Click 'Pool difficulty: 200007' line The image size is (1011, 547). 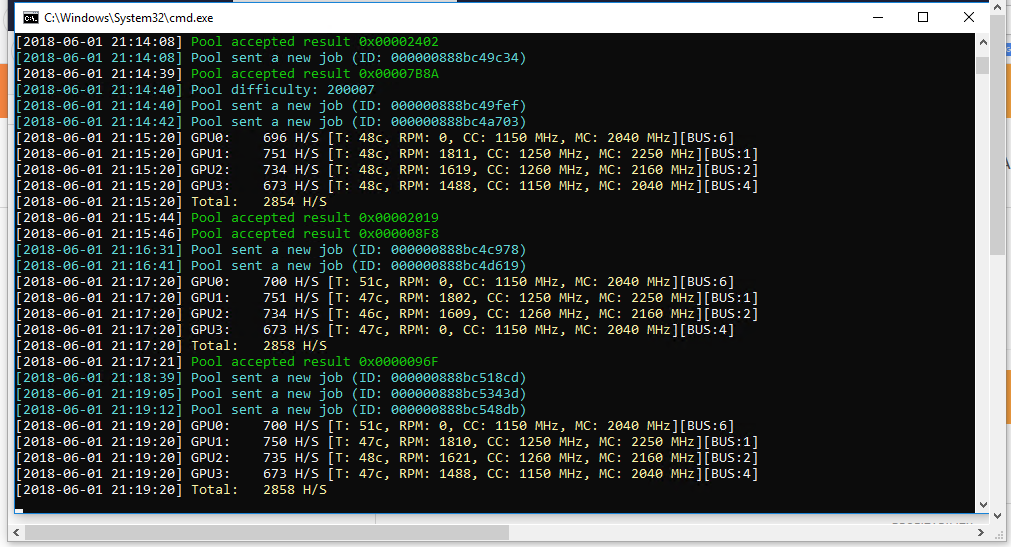[195, 90]
